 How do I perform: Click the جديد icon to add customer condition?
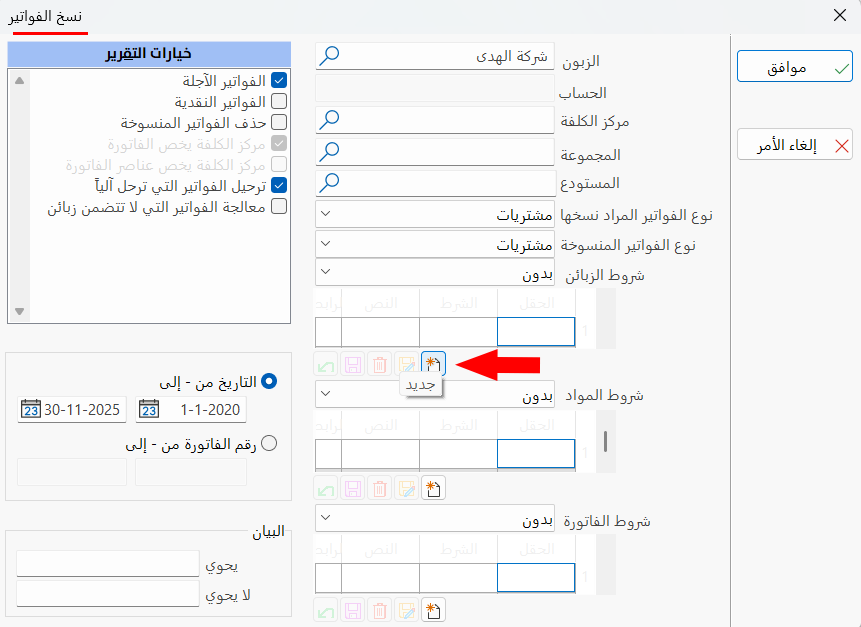tap(435, 364)
